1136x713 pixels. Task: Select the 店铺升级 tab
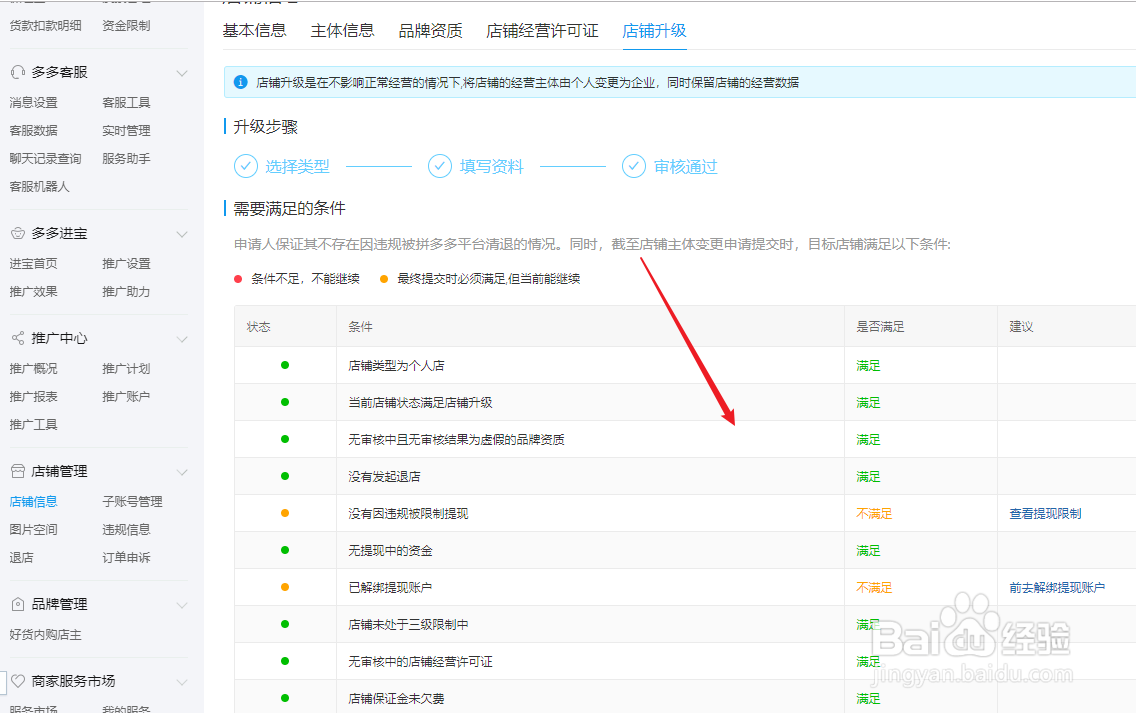(x=654, y=30)
